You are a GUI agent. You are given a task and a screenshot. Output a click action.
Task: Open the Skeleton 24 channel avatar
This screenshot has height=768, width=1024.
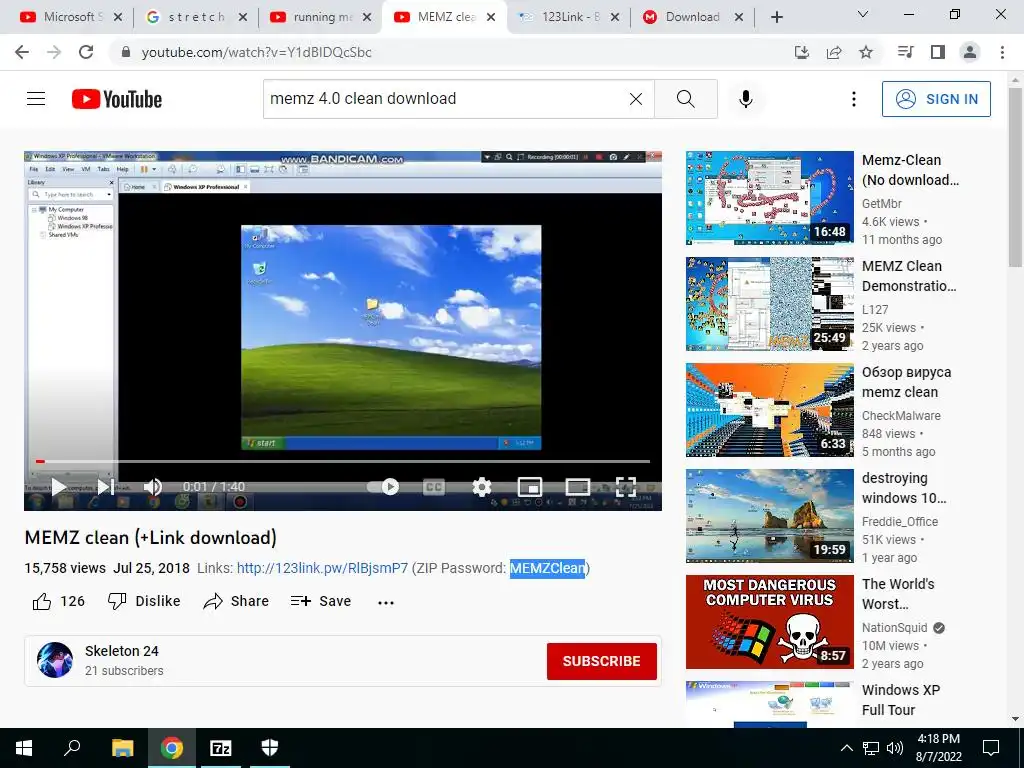[55, 660]
